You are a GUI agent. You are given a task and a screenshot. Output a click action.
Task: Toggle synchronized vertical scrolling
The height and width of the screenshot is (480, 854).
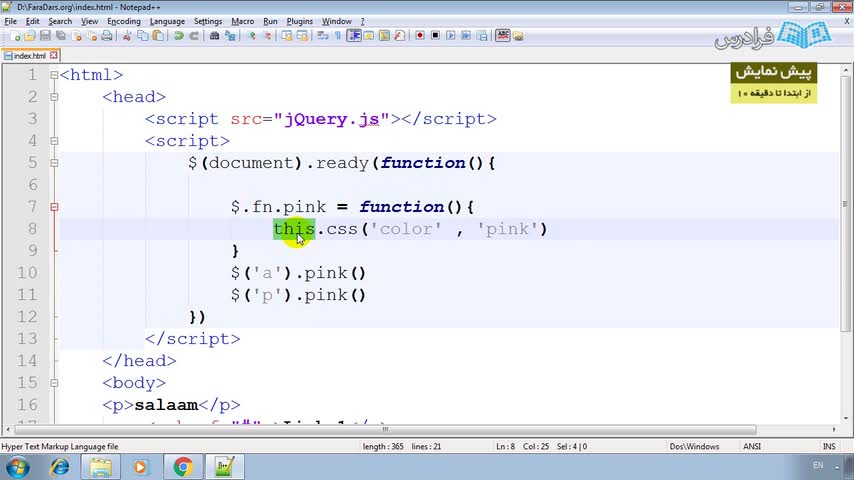[286, 36]
